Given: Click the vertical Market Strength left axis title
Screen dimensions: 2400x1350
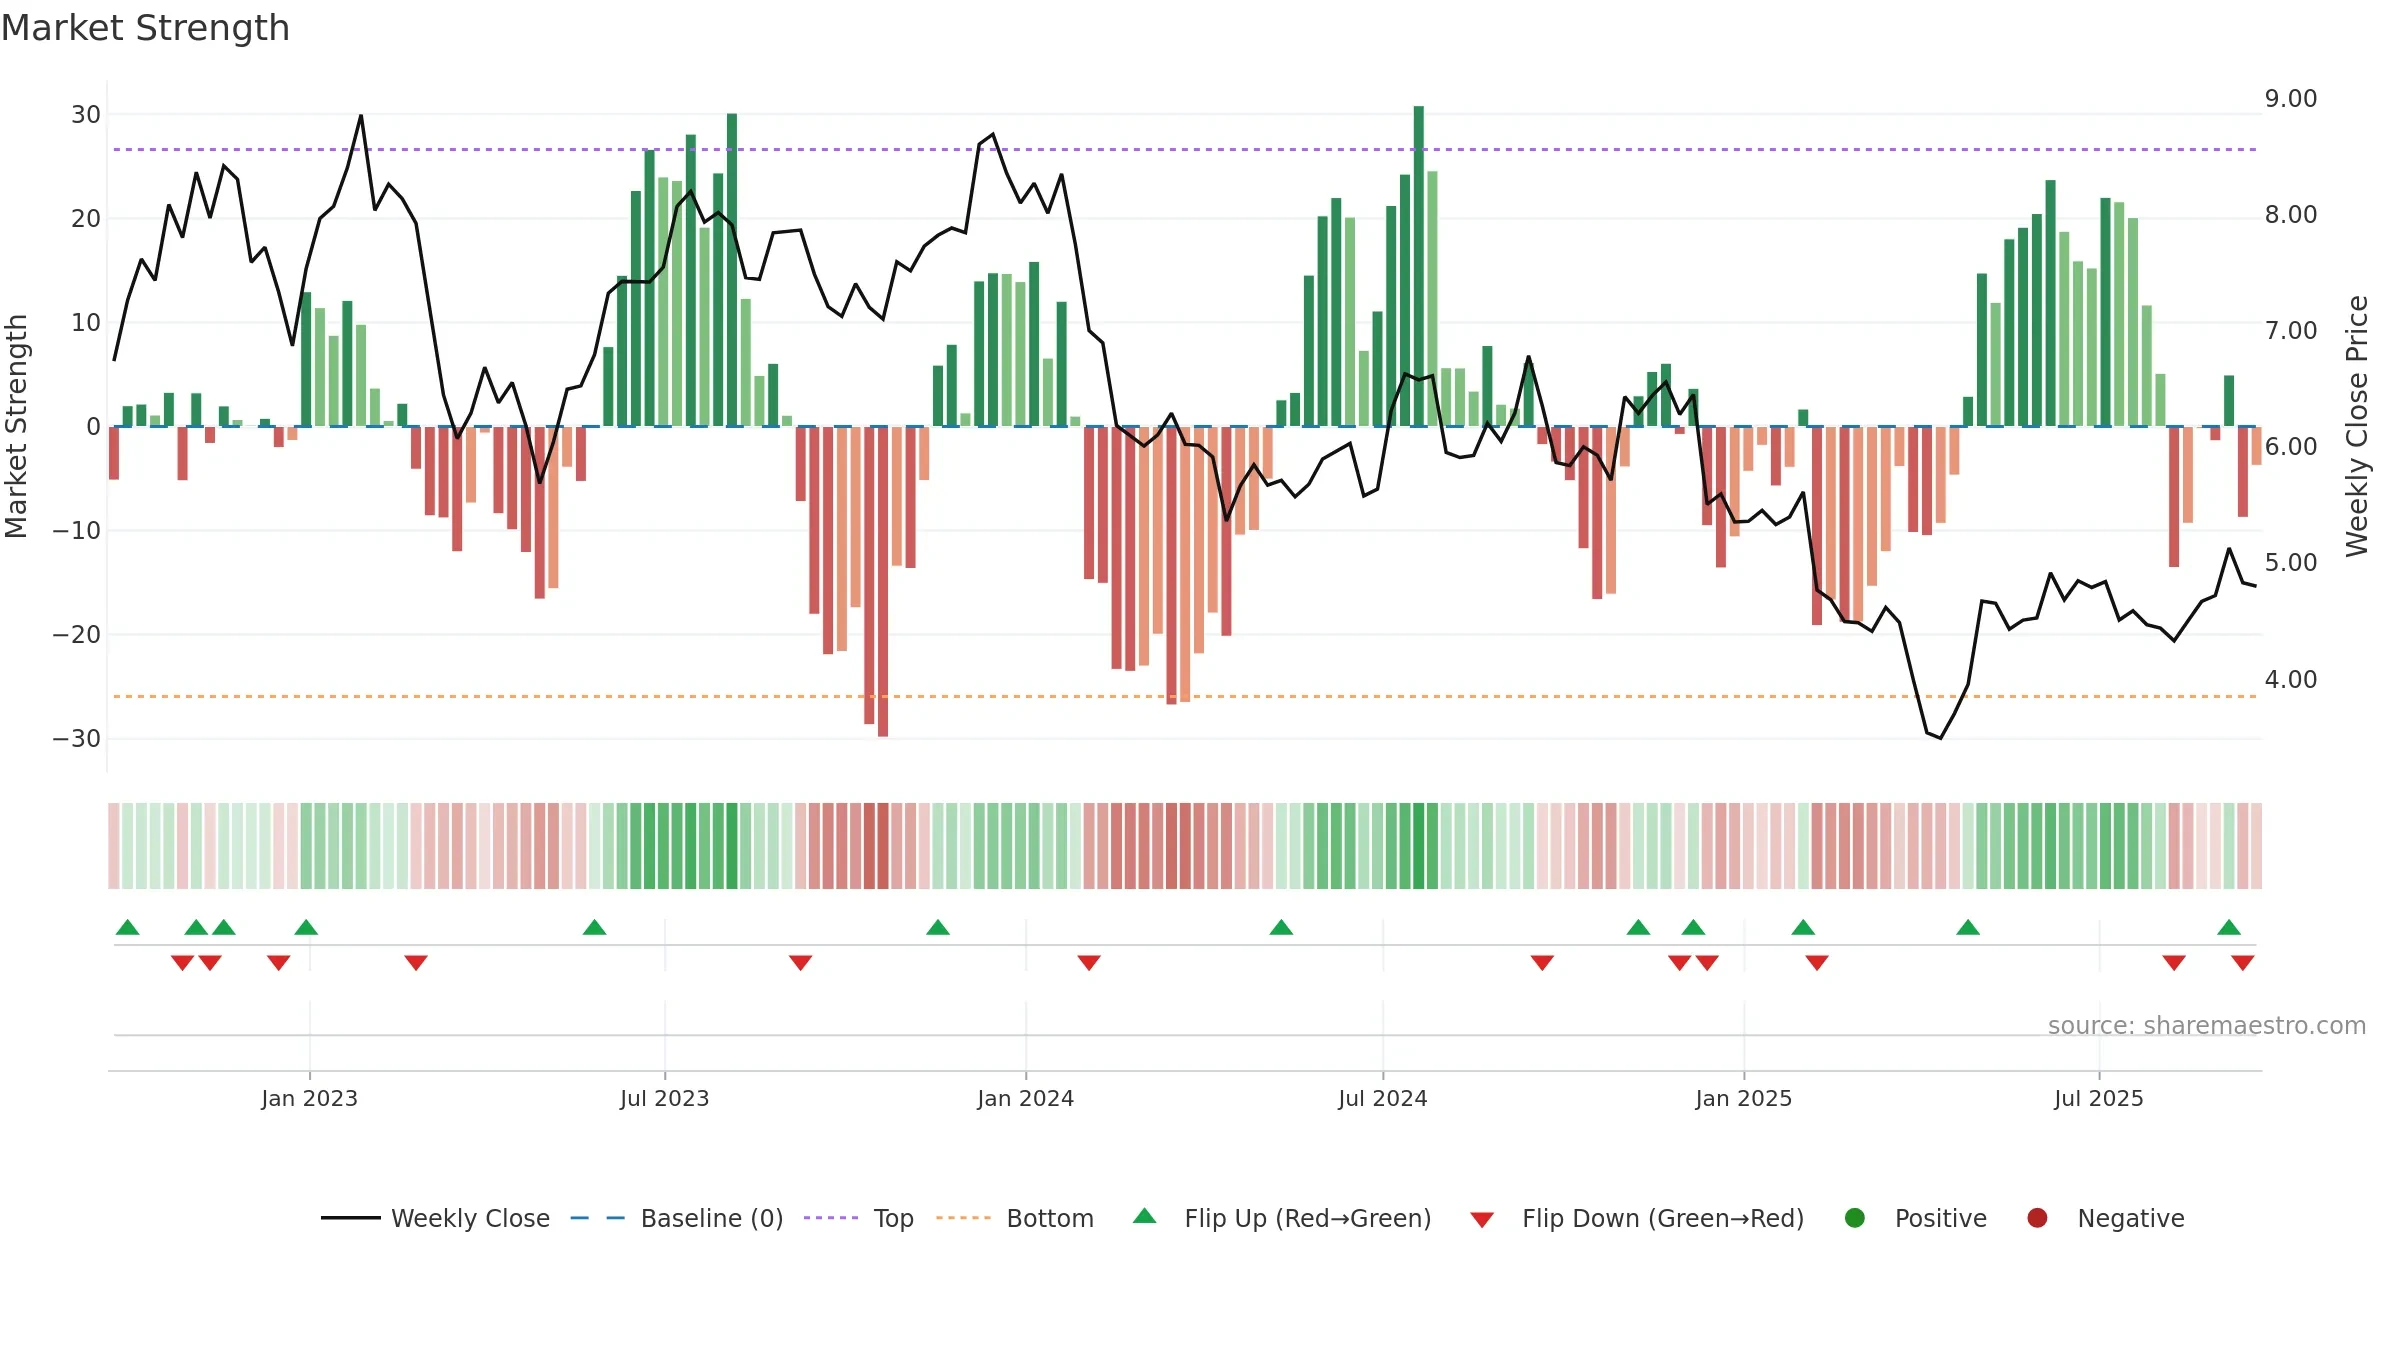Looking at the screenshot, I should click(x=17, y=426).
